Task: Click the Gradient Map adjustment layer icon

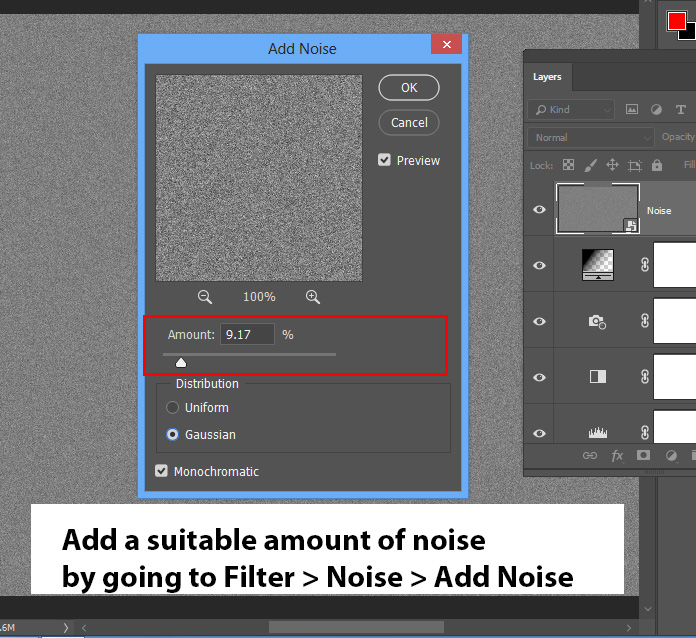Action: [598, 265]
